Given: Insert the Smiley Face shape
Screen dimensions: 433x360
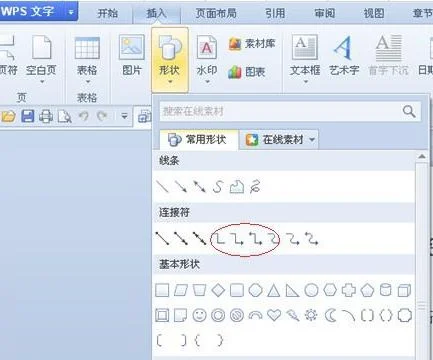Looking at the screenshot, I should tap(199, 315).
